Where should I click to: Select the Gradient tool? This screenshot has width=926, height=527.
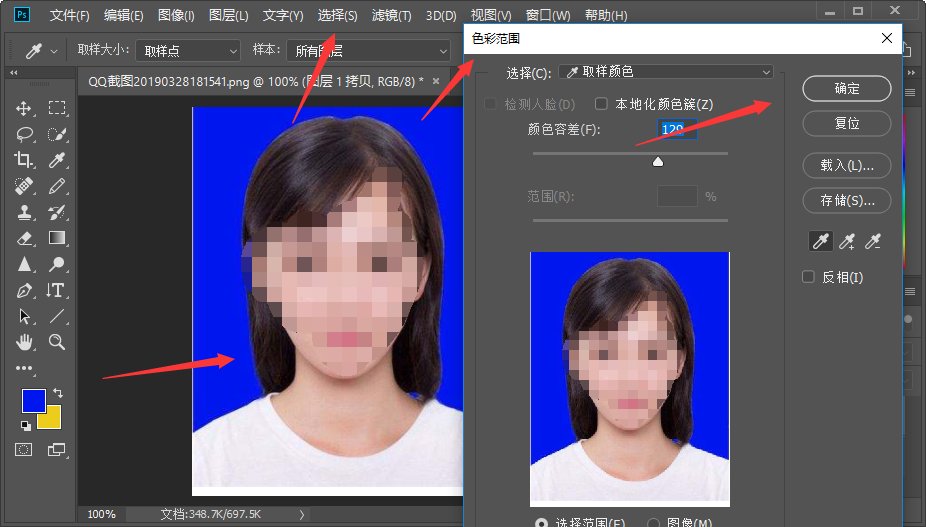[x=57, y=238]
